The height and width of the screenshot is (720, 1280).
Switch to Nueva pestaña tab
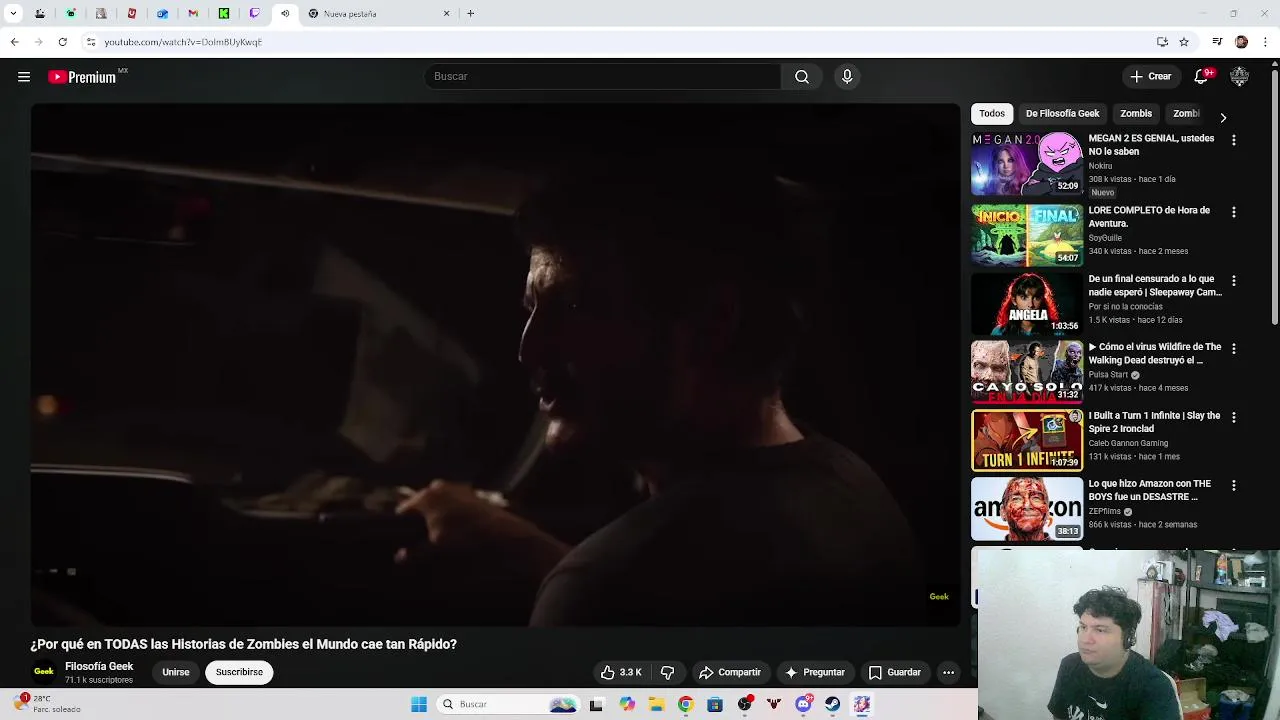(378, 14)
